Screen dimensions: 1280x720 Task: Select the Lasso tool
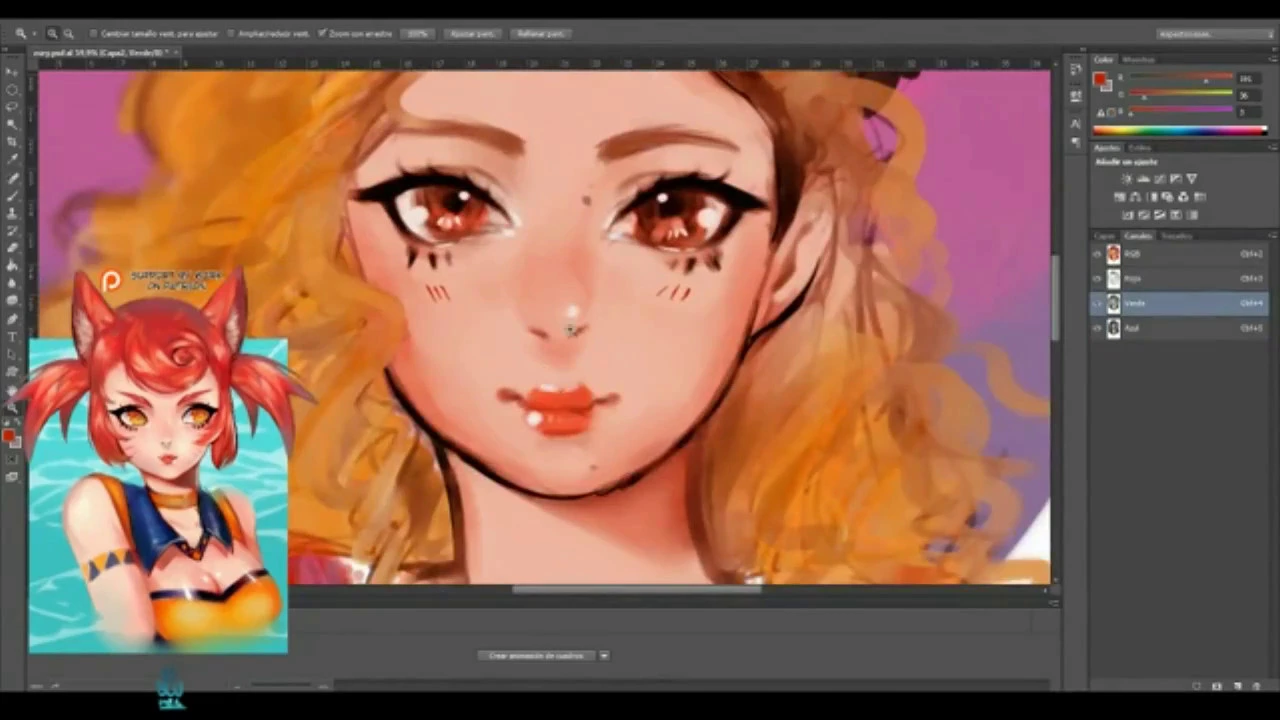(x=12, y=106)
